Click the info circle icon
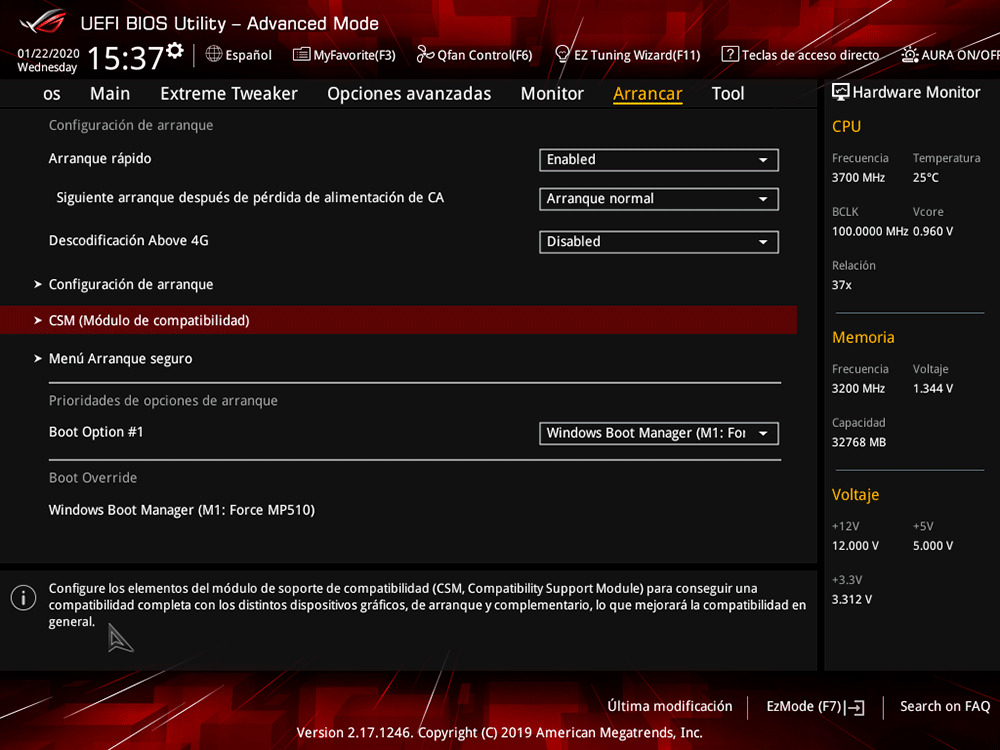This screenshot has height=750, width=1000. pos(24,598)
